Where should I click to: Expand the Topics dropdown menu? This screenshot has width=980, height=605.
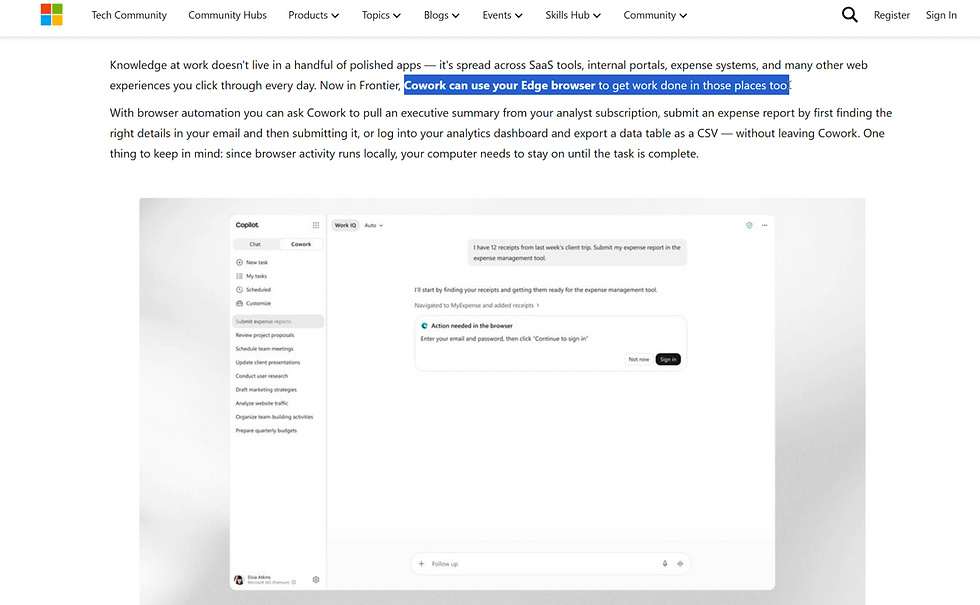click(381, 15)
